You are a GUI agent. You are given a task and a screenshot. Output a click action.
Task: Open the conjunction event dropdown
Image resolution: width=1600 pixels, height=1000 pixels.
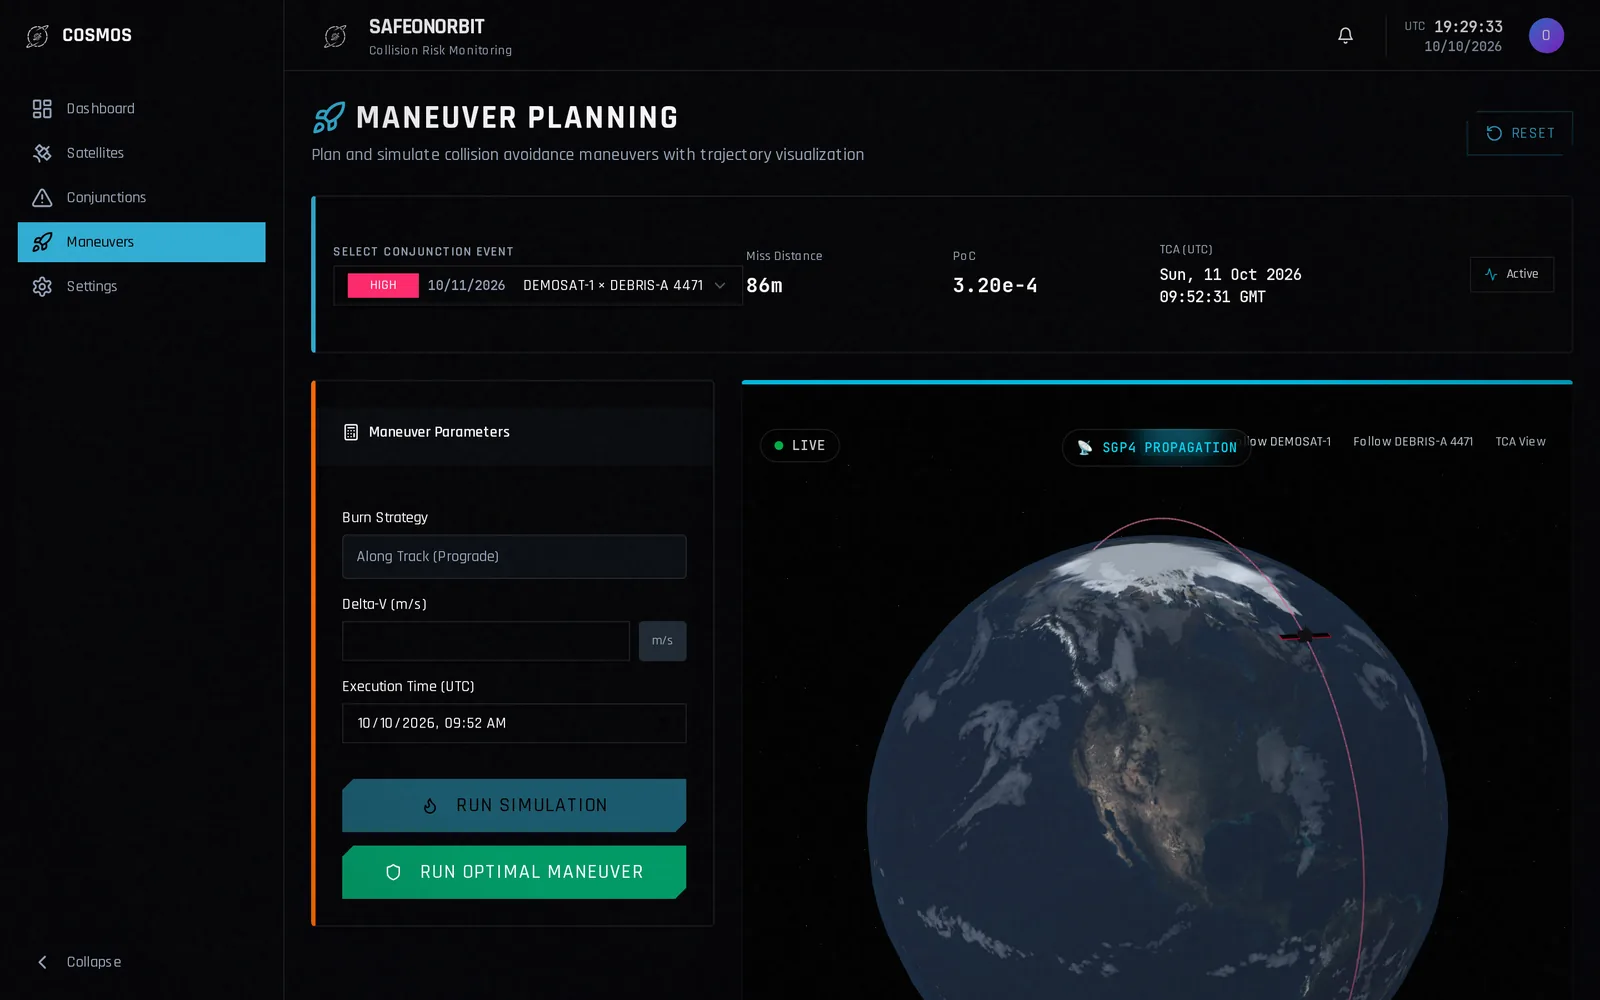click(x=537, y=286)
